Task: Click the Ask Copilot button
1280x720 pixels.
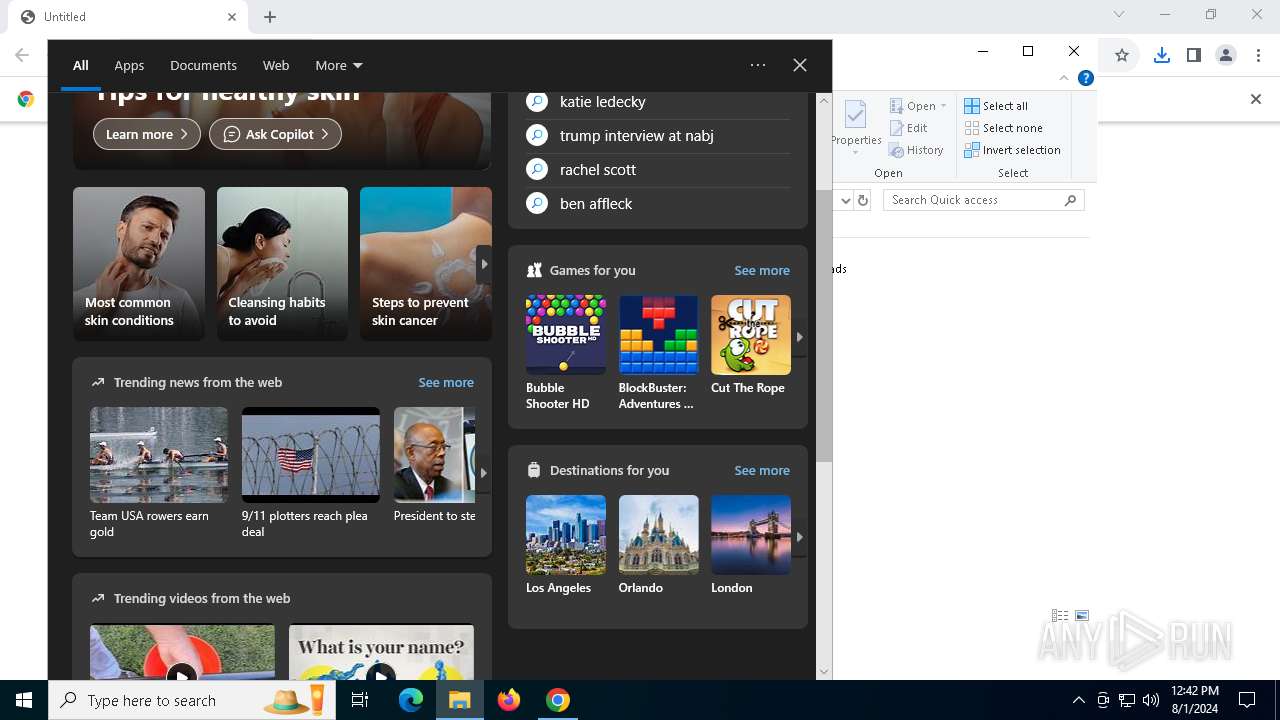Action: pyautogui.click(x=275, y=134)
